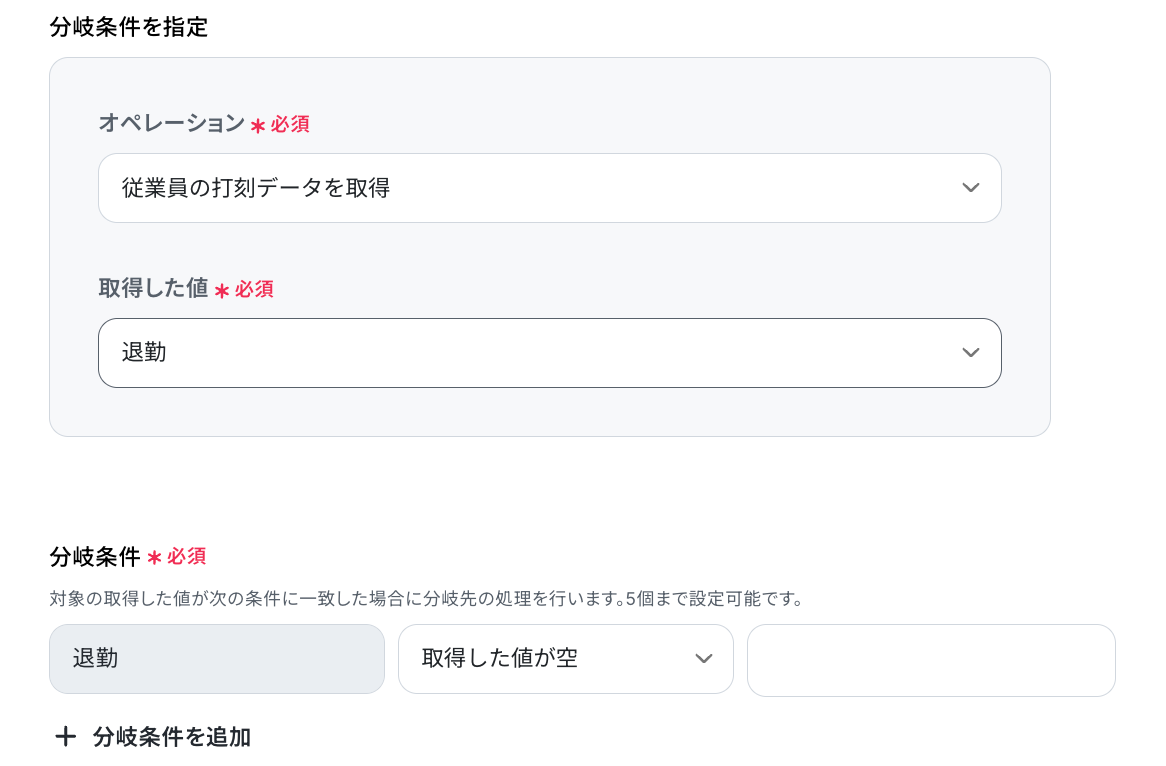Viewport: 1166px width, 766px height.
Task: Click the chevron beside 取得した値が空
Action: [703, 659]
